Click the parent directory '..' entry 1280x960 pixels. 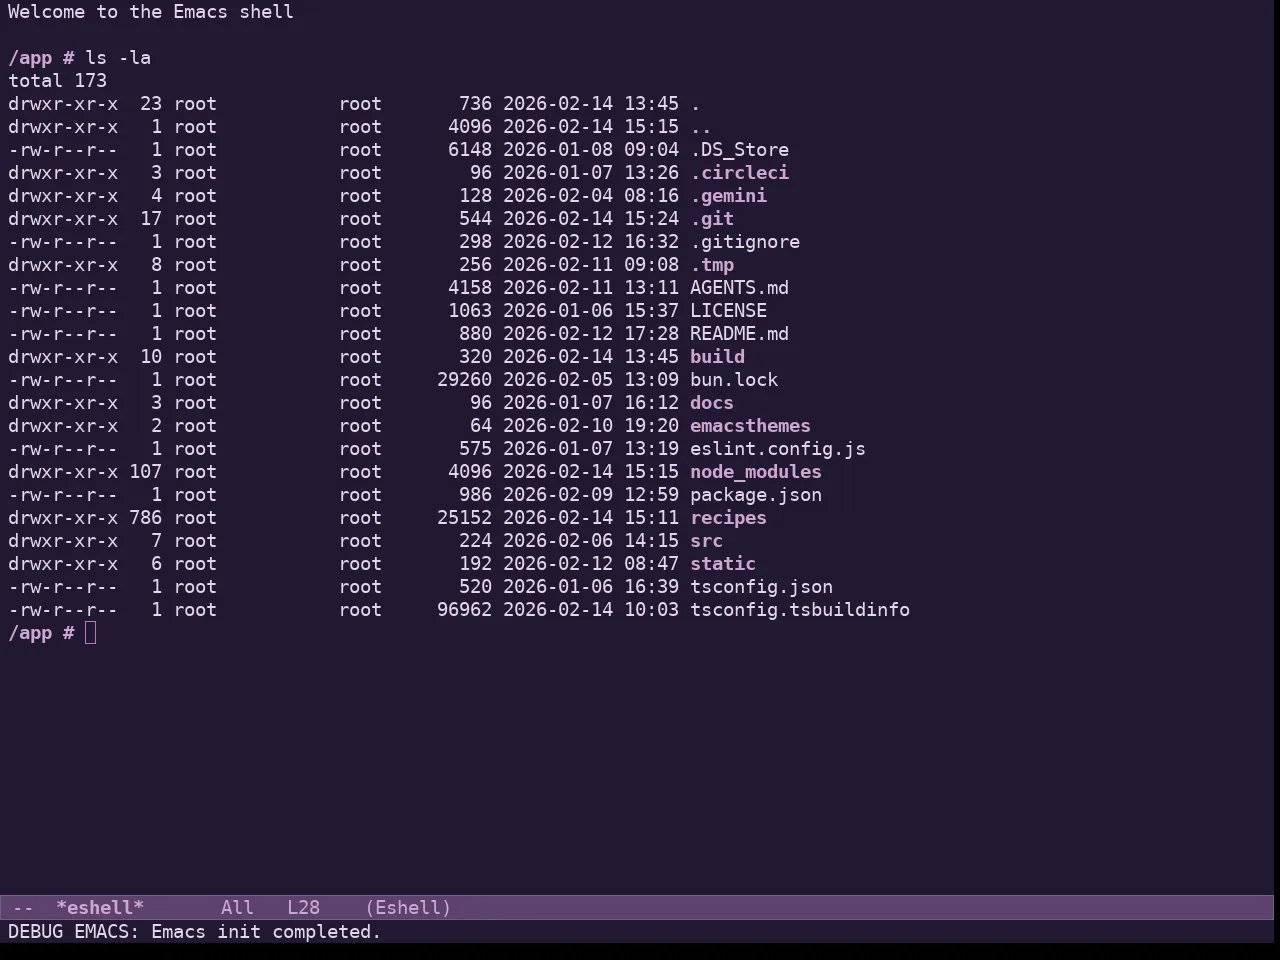(700, 127)
